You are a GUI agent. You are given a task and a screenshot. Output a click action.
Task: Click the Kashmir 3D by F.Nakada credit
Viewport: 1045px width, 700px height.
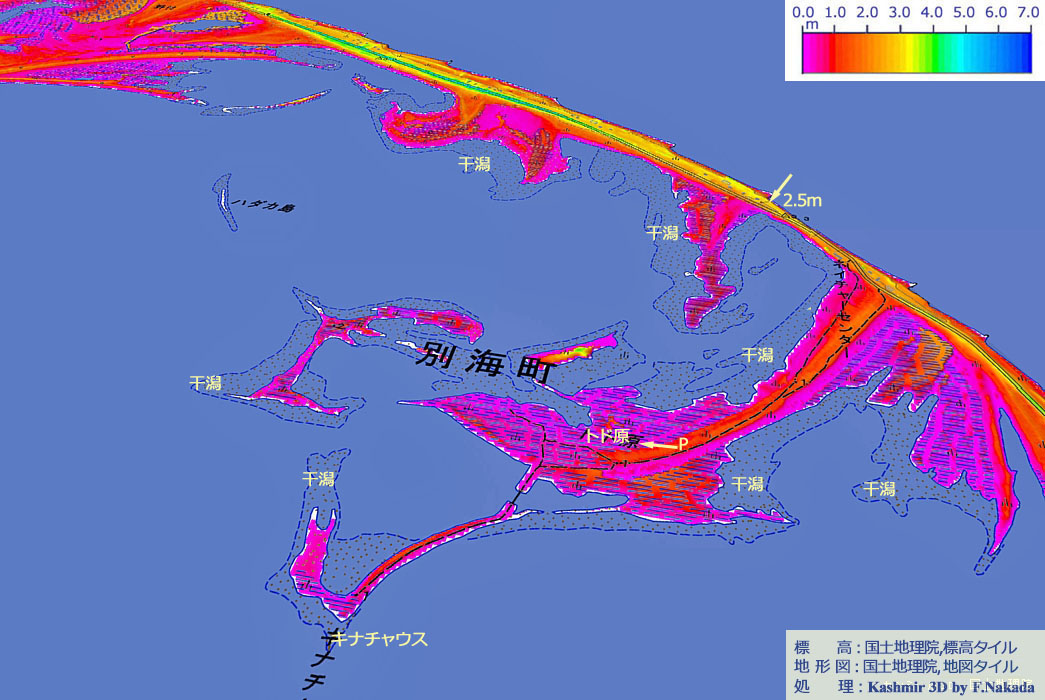point(942,687)
